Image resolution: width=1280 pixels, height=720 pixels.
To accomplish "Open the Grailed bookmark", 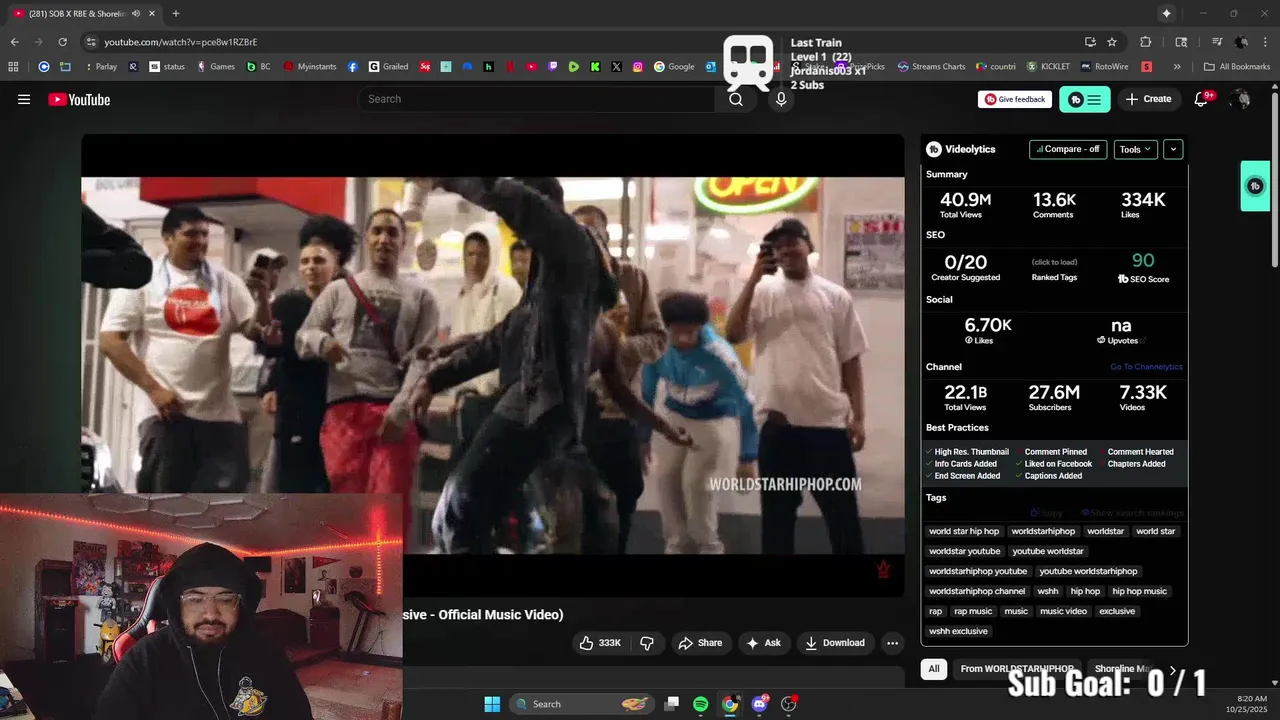I will pyautogui.click(x=388, y=67).
